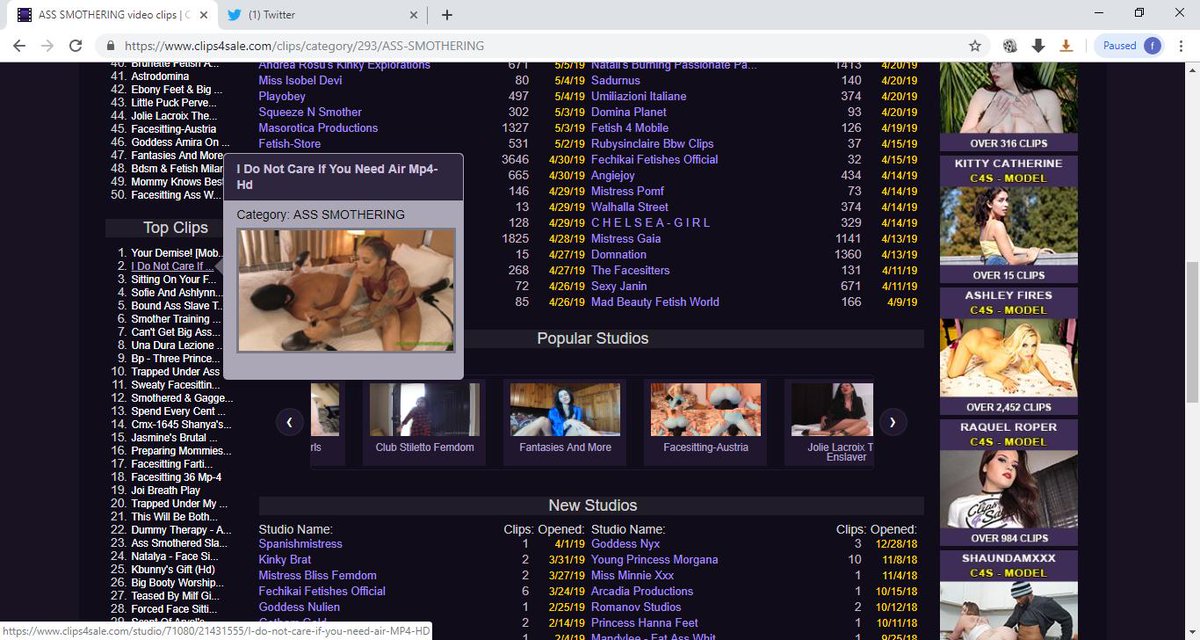Open the Spanishmistress new studio link

click(300, 544)
